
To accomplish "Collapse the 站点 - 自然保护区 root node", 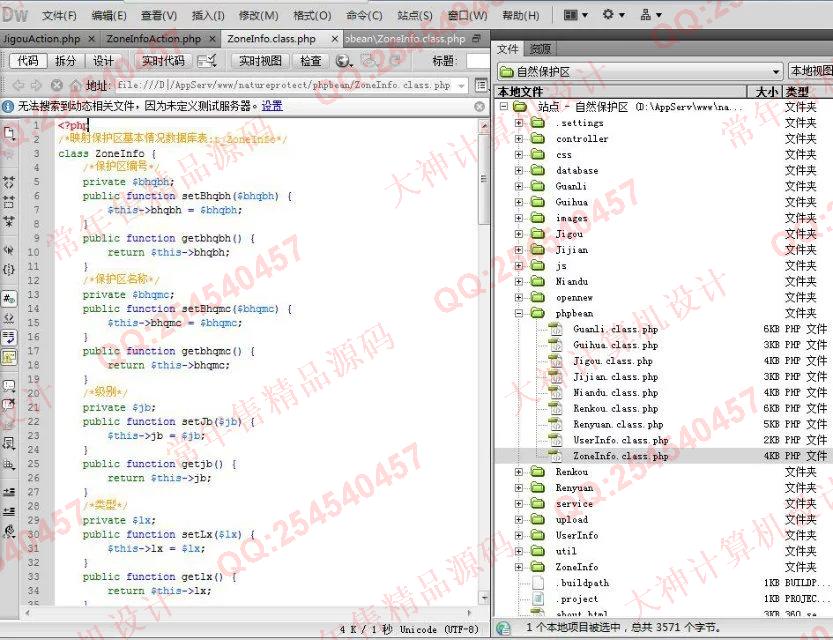I will click(x=504, y=107).
